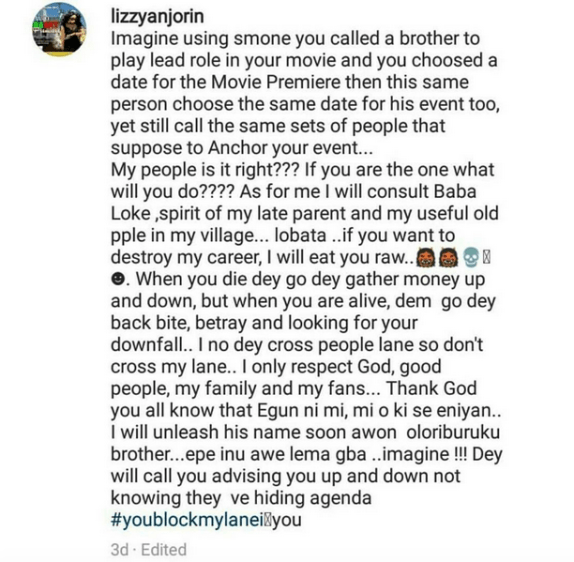Click the black smiley face emoji
This screenshot has width=574, height=562.
(x=118, y=280)
